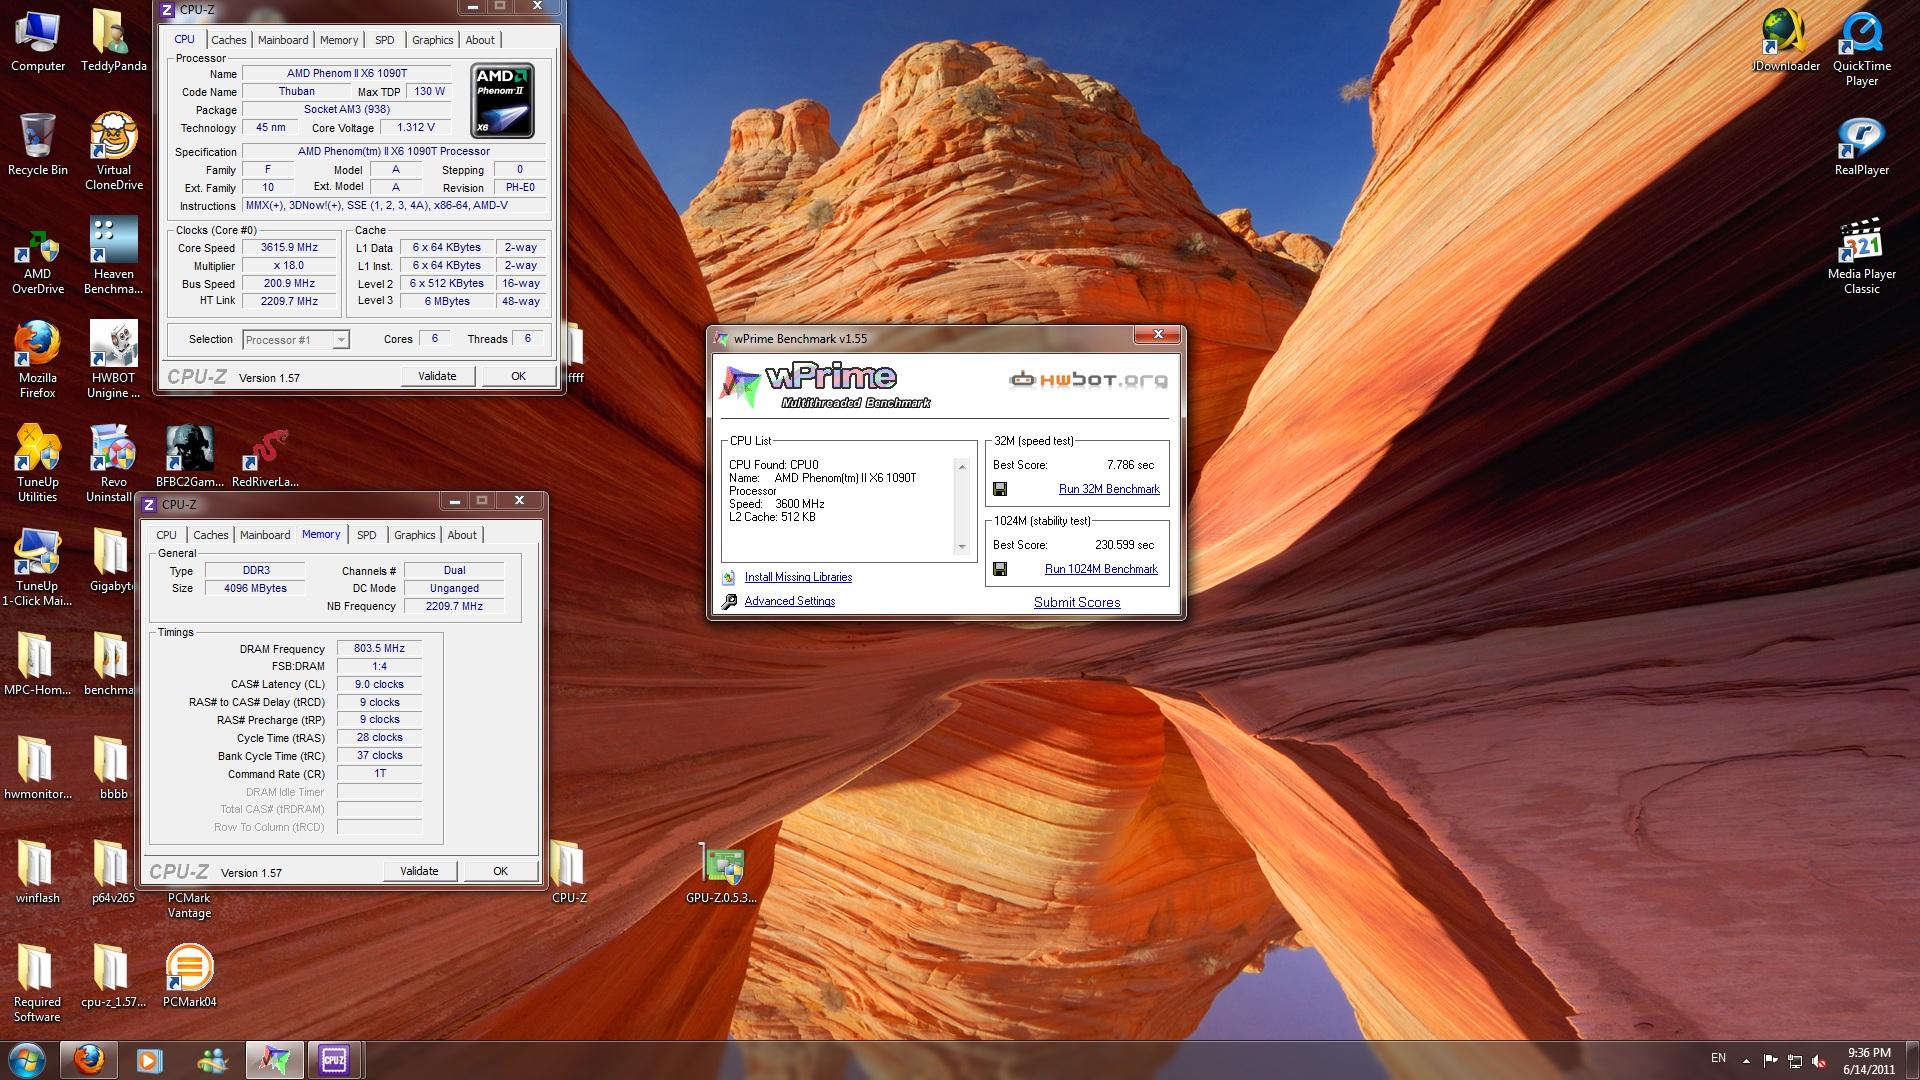Click Validate in memory CPU-Z window
This screenshot has width=1920, height=1080.
[x=419, y=871]
